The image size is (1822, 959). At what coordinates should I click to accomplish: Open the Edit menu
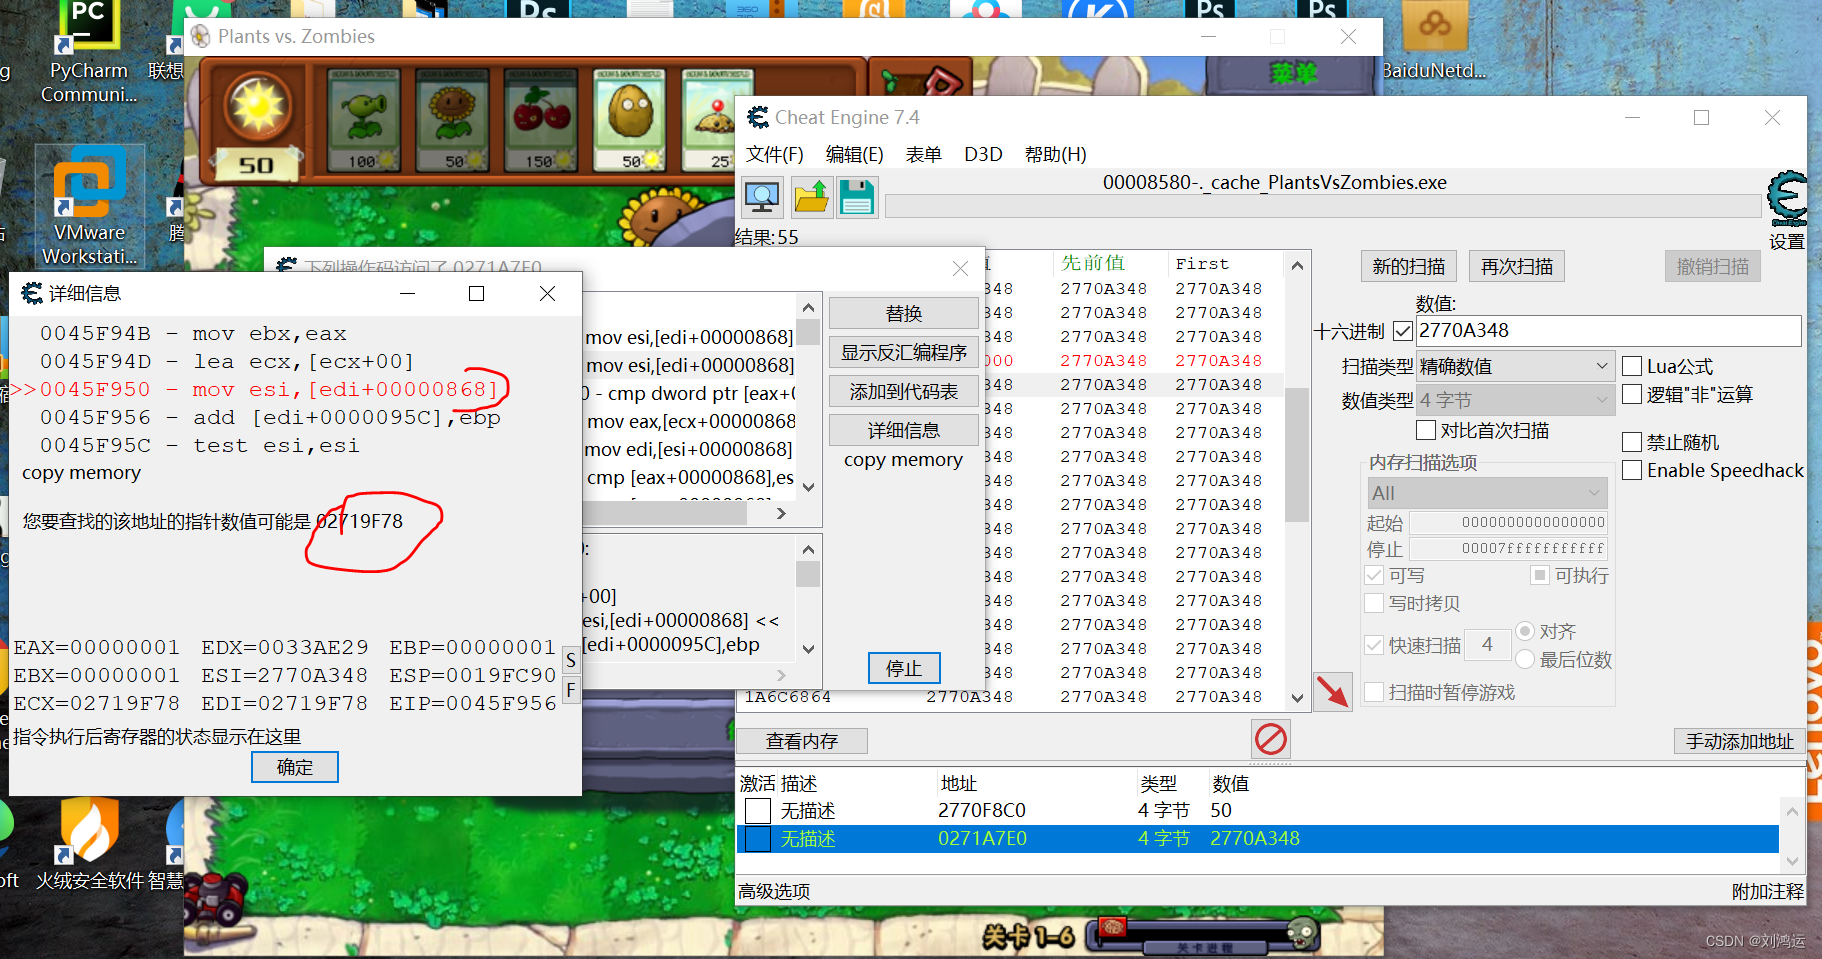click(x=855, y=154)
